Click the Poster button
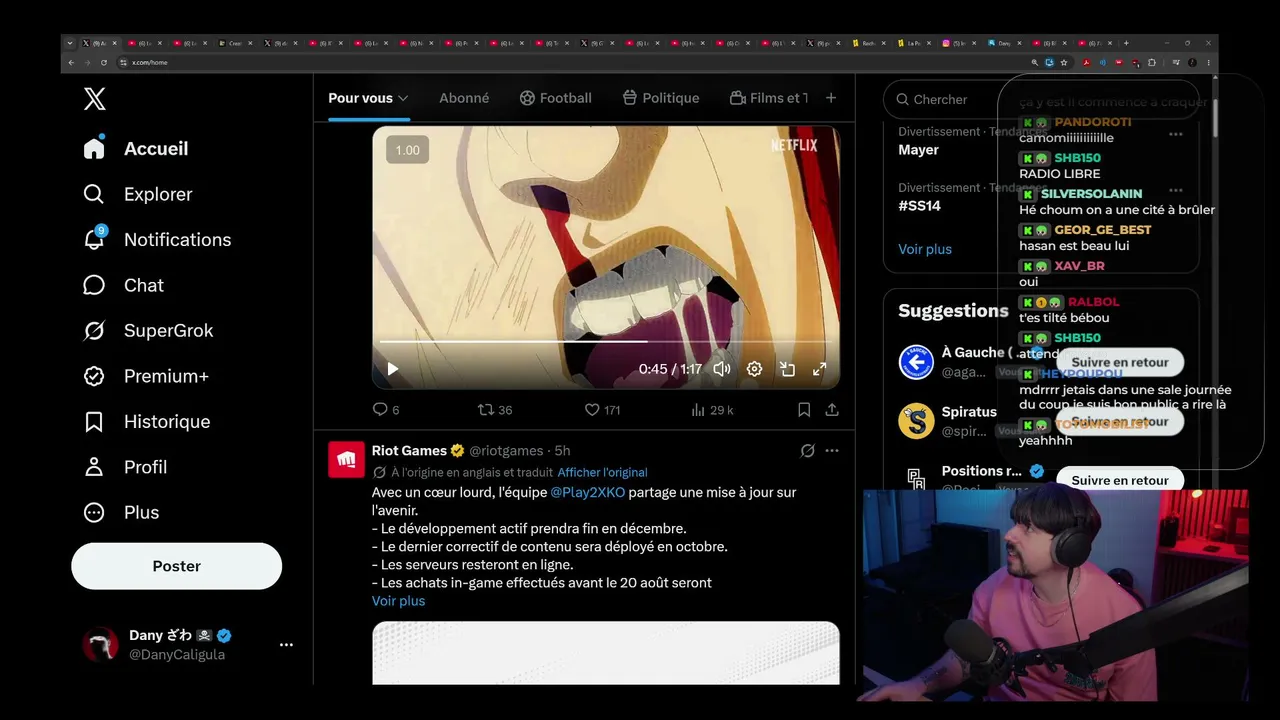 (177, 566)
